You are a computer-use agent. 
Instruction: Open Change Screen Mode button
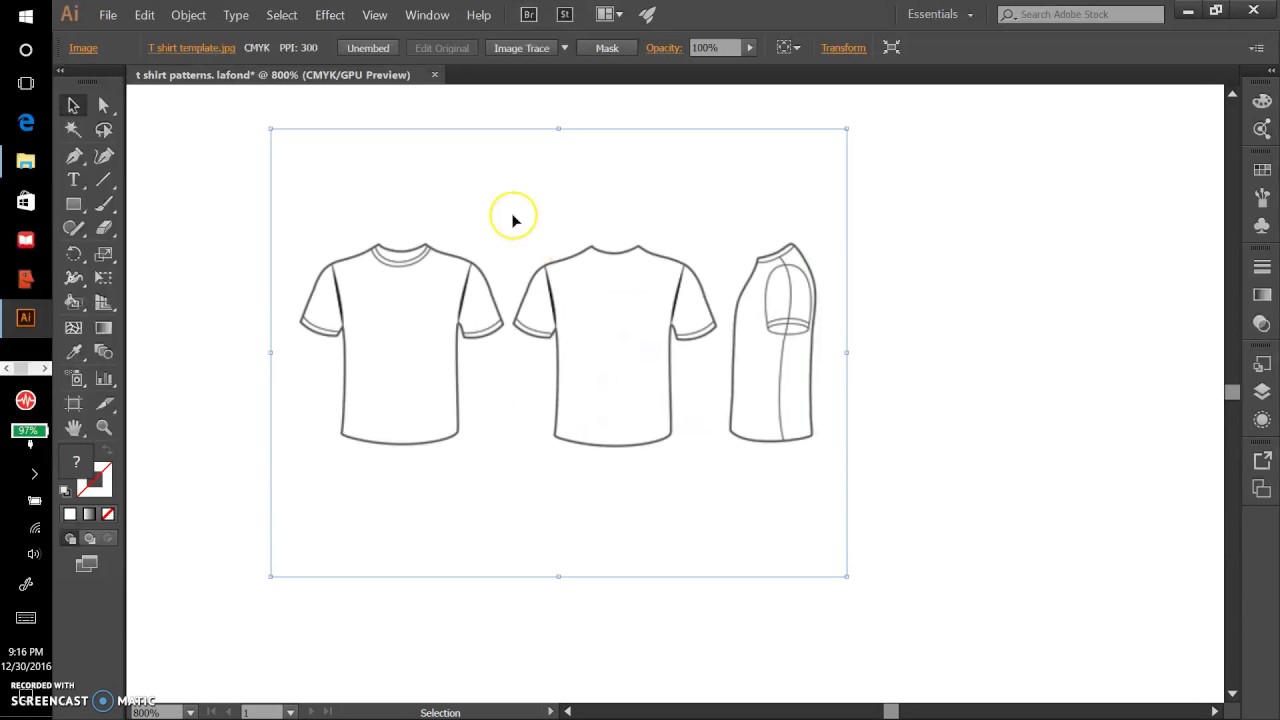(87, 565)
